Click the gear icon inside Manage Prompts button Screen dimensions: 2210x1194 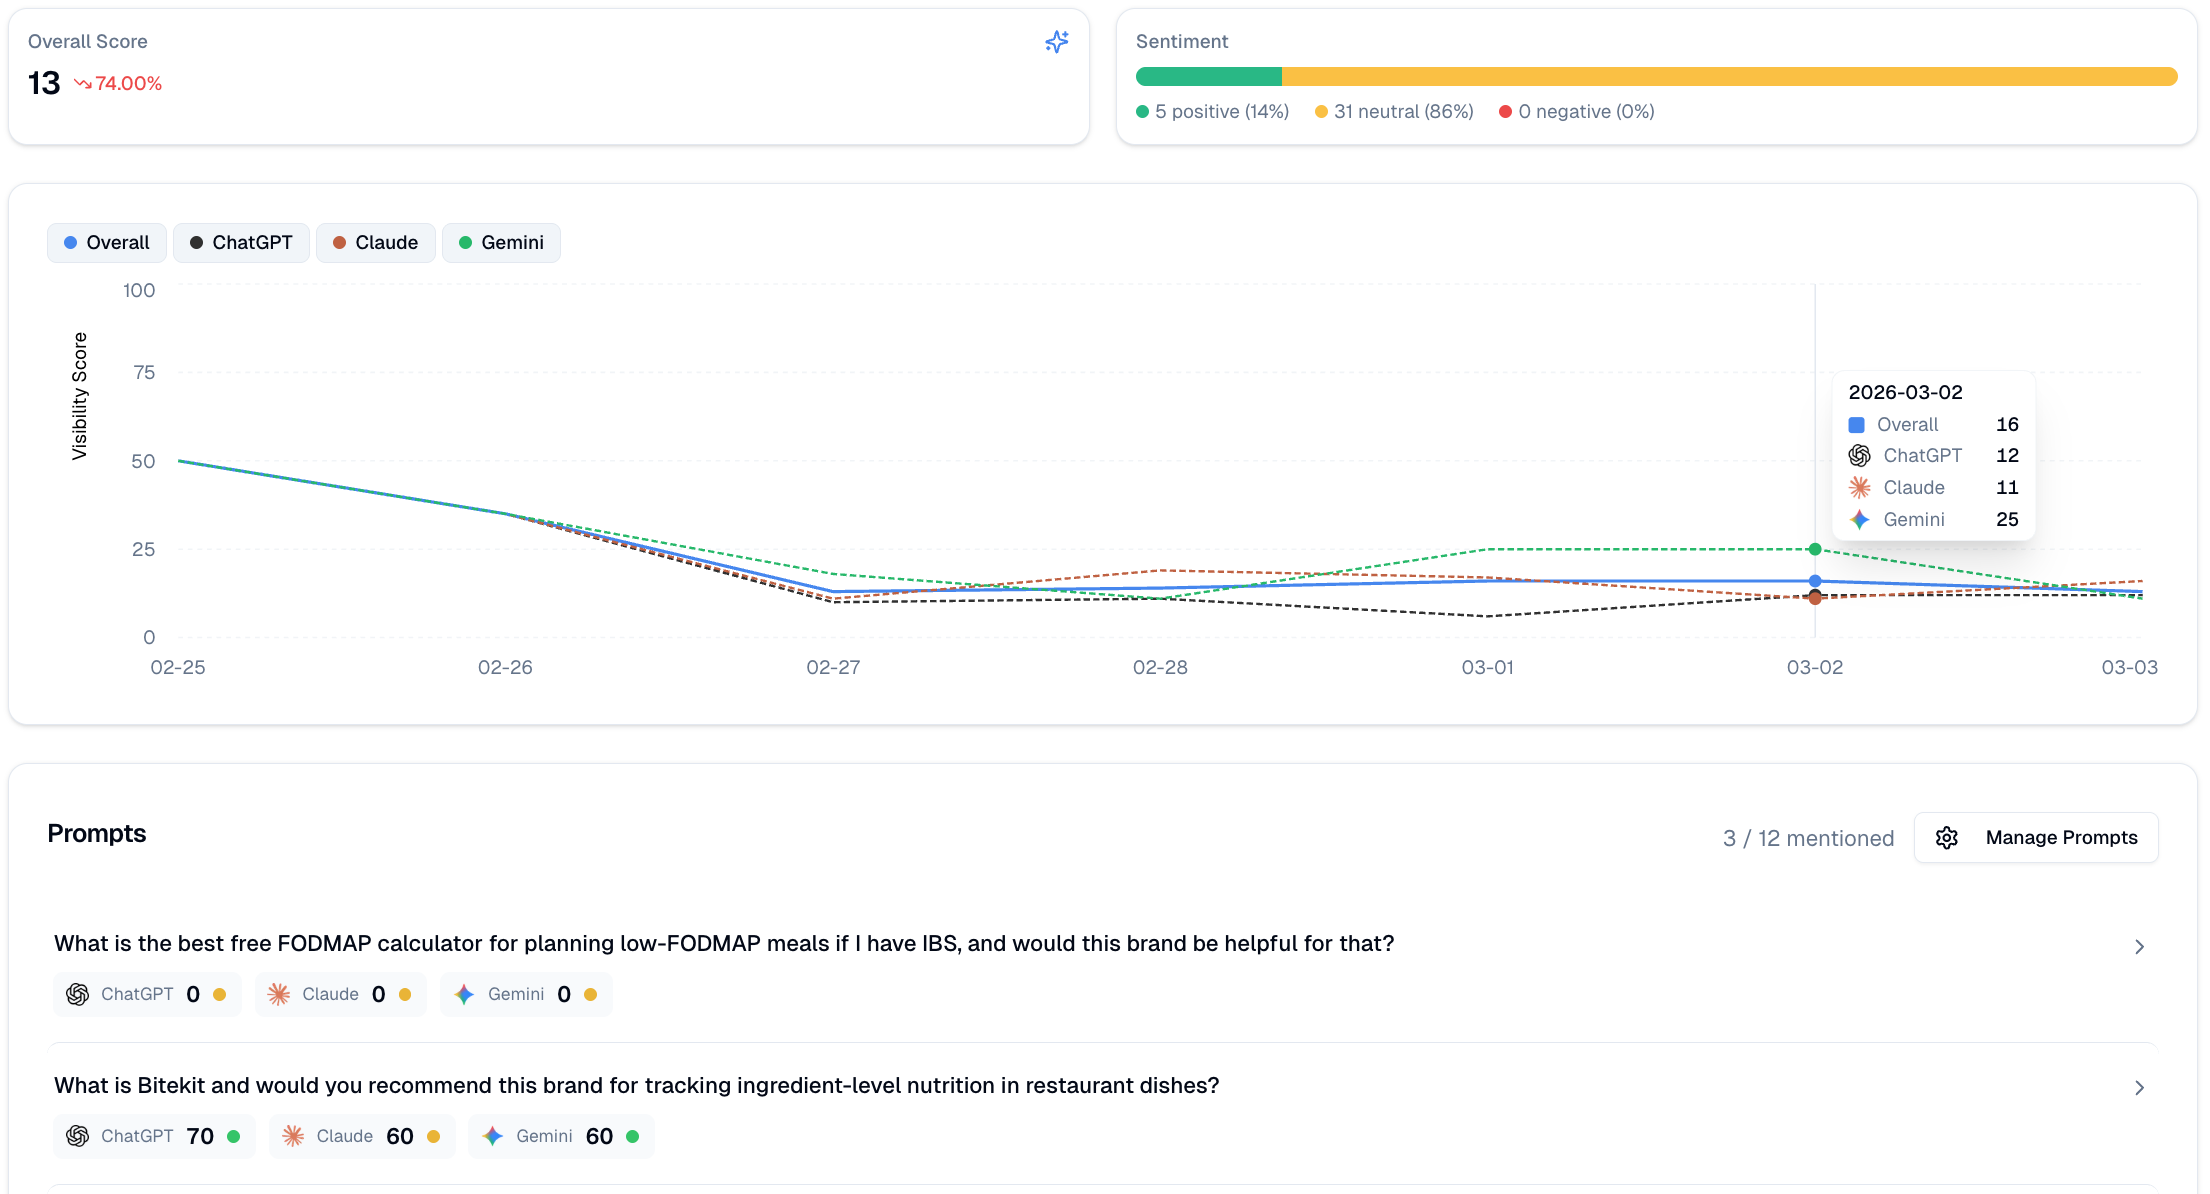pyautogui.click(x=1948, y=837)
